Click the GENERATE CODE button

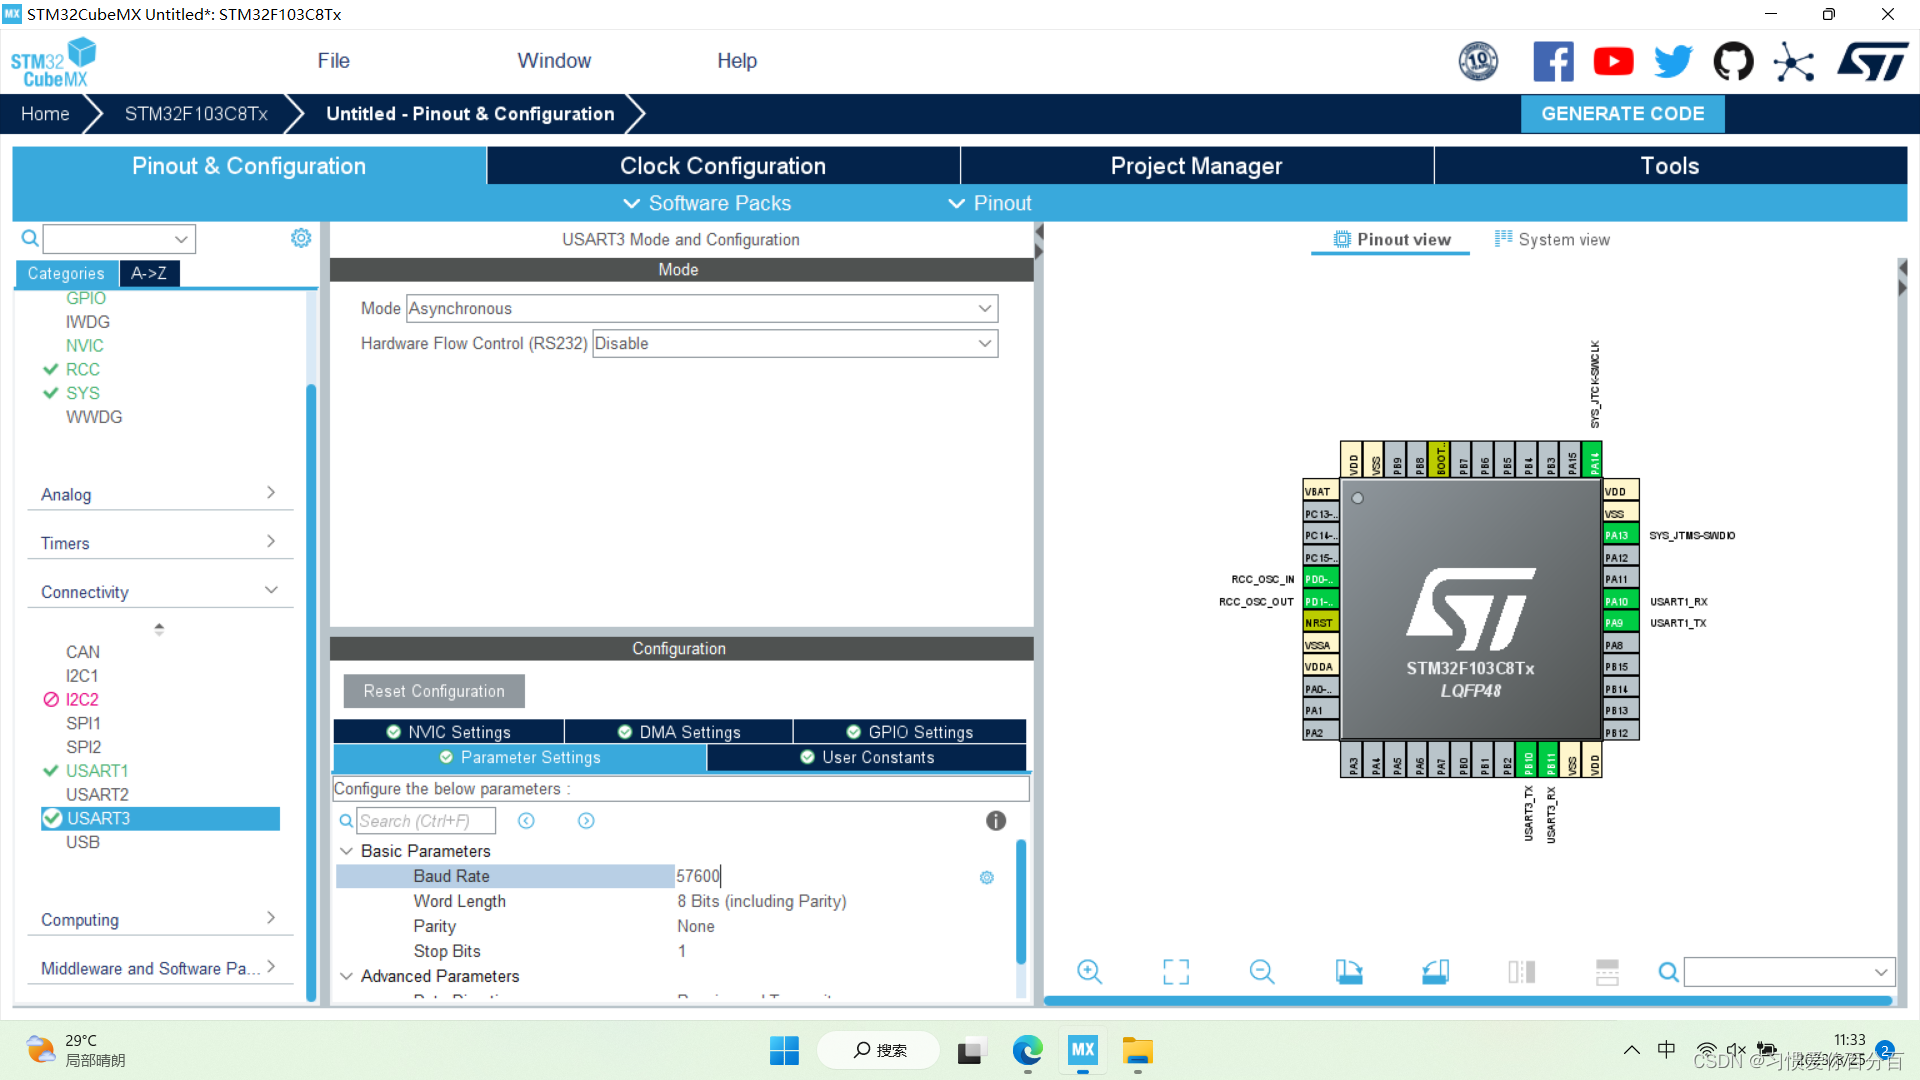tap(1622, 114)
